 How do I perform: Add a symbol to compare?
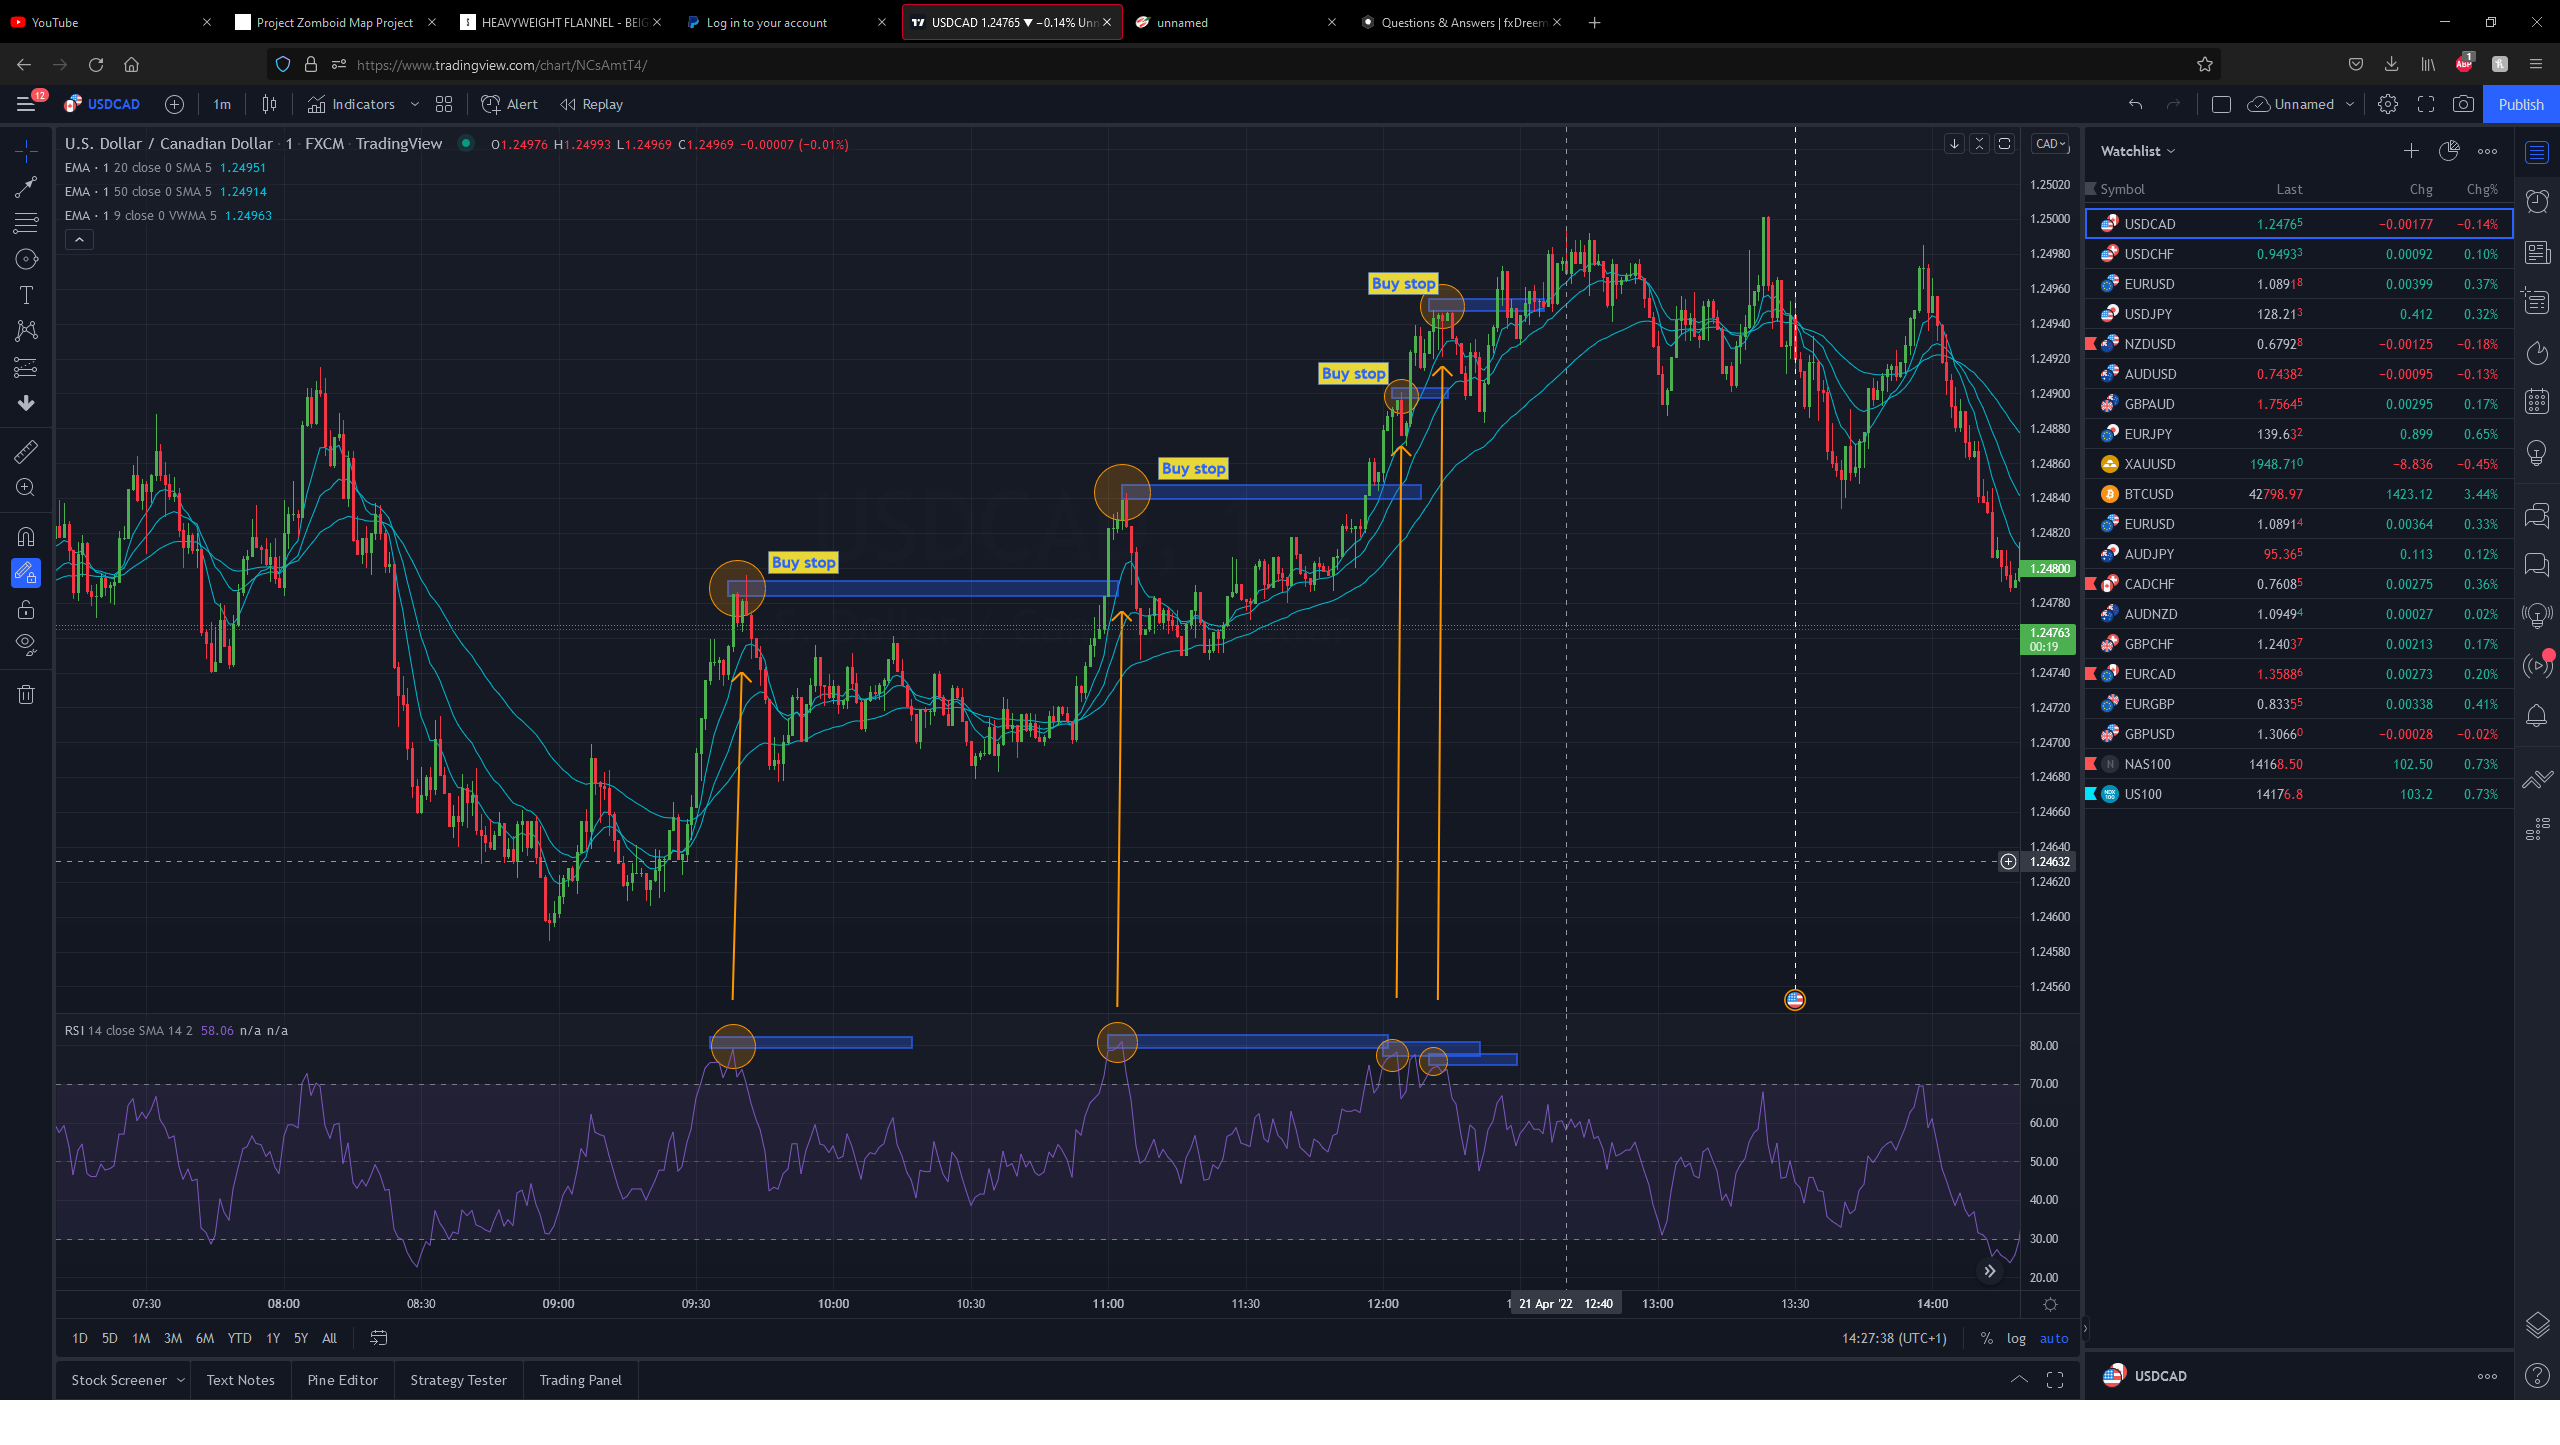(x=174, y=104)
